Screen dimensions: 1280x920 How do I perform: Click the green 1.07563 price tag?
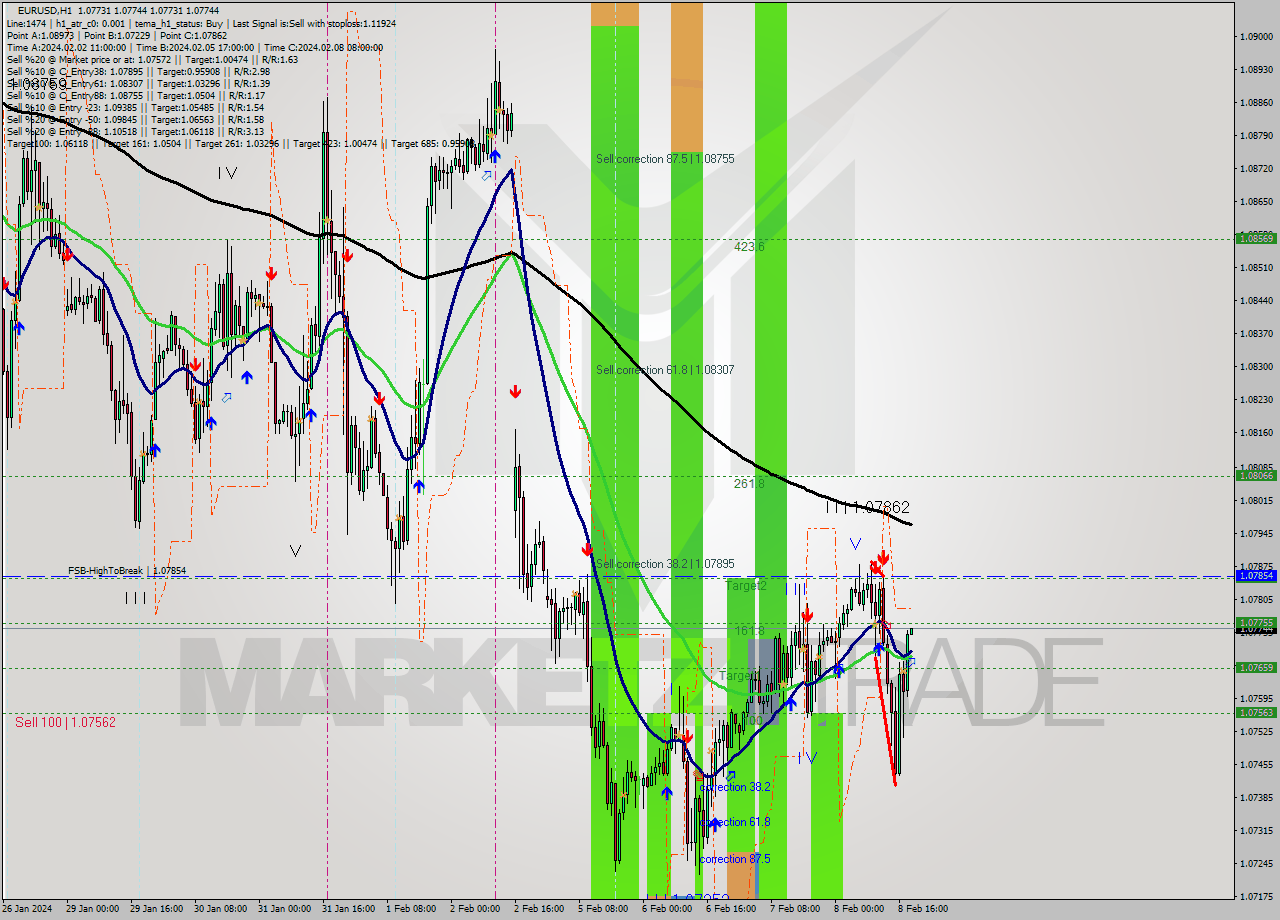point(1256,713)
